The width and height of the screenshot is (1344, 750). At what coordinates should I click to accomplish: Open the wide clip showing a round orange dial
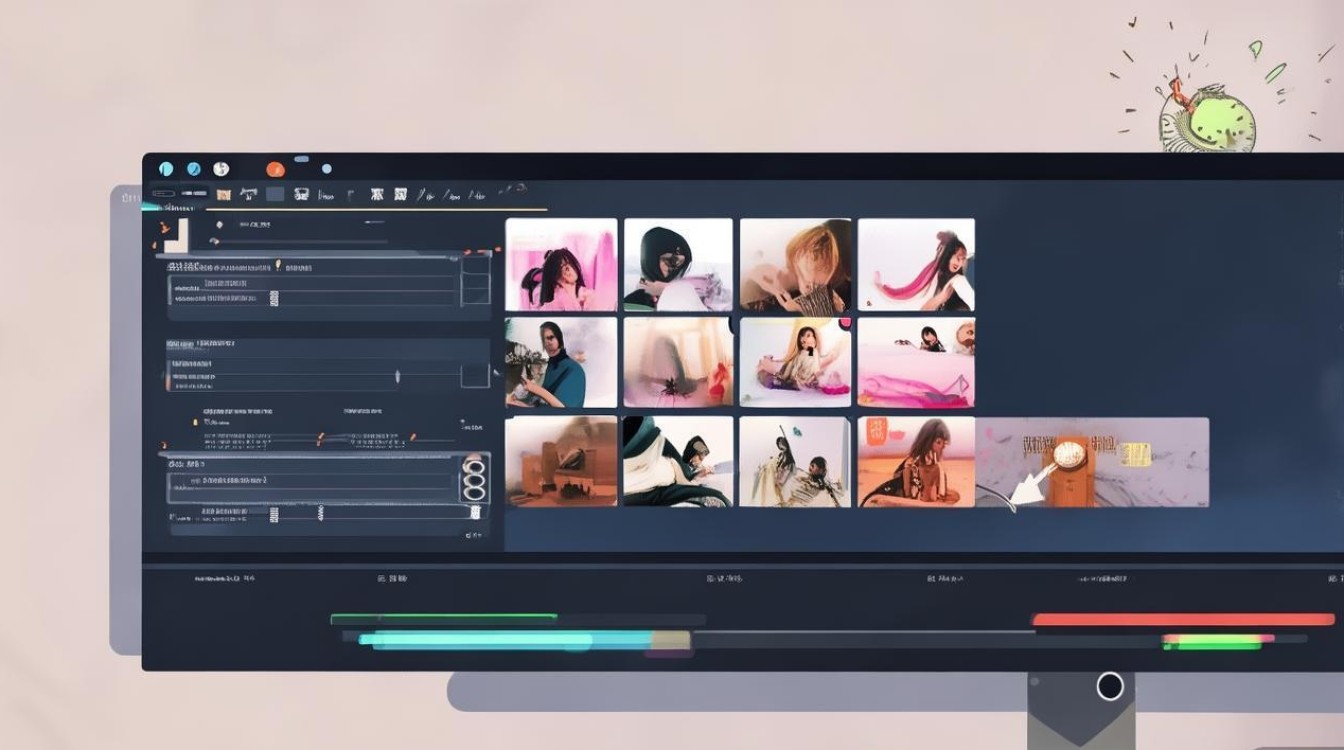(x=1092, y=461)
